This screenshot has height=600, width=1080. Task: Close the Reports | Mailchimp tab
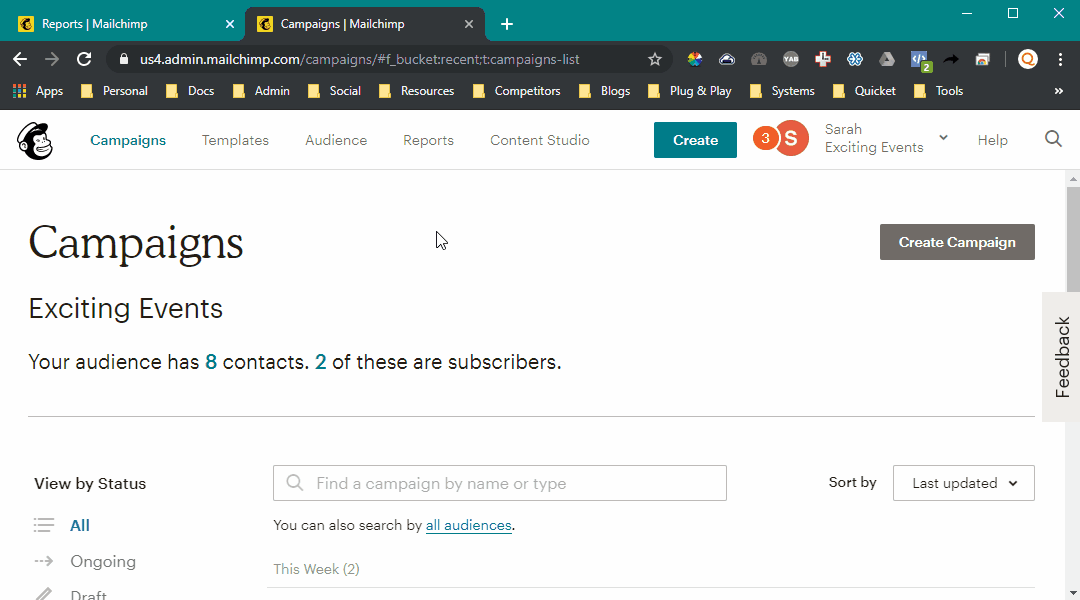pyautogui.click(x=230, y=24)
